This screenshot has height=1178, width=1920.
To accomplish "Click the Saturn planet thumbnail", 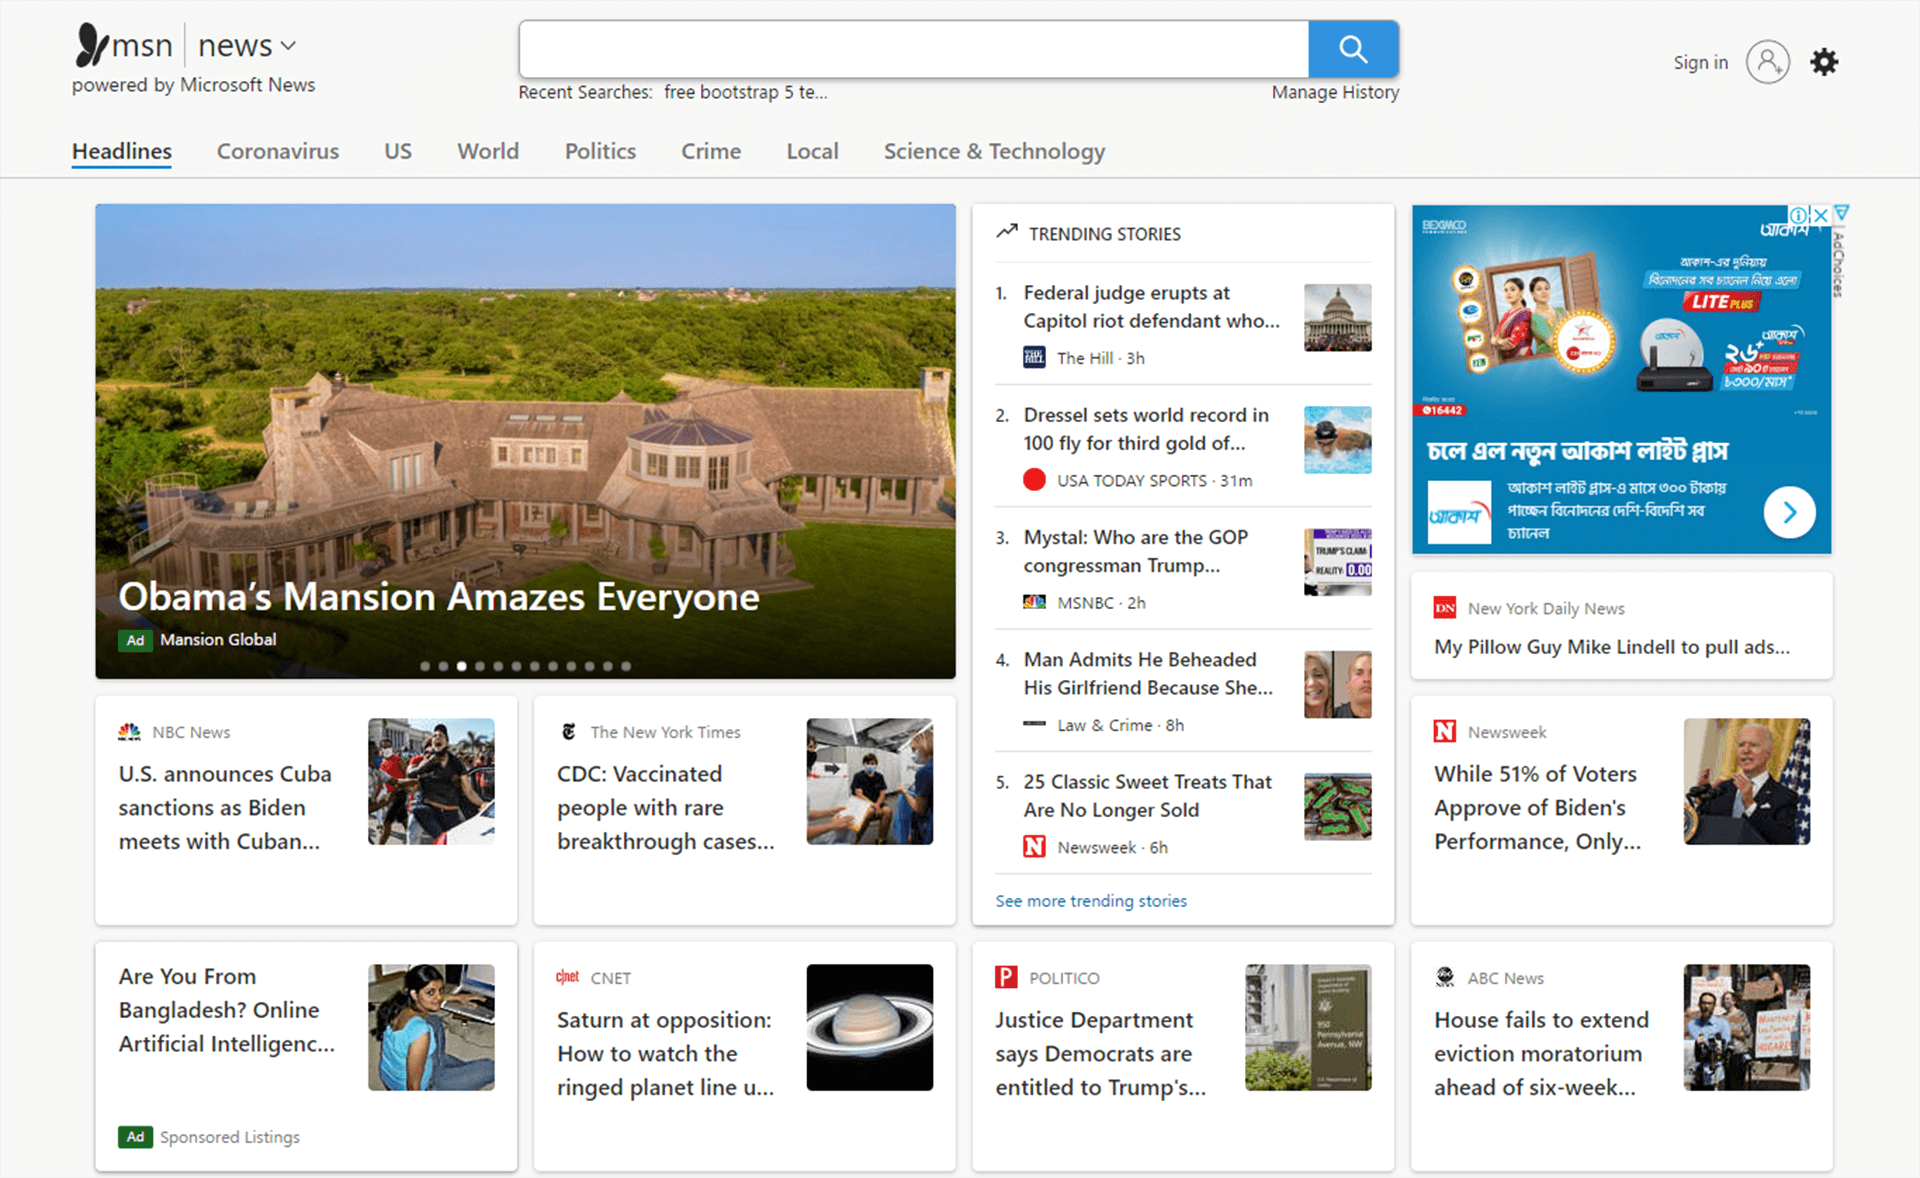I will coord(870,1027).
